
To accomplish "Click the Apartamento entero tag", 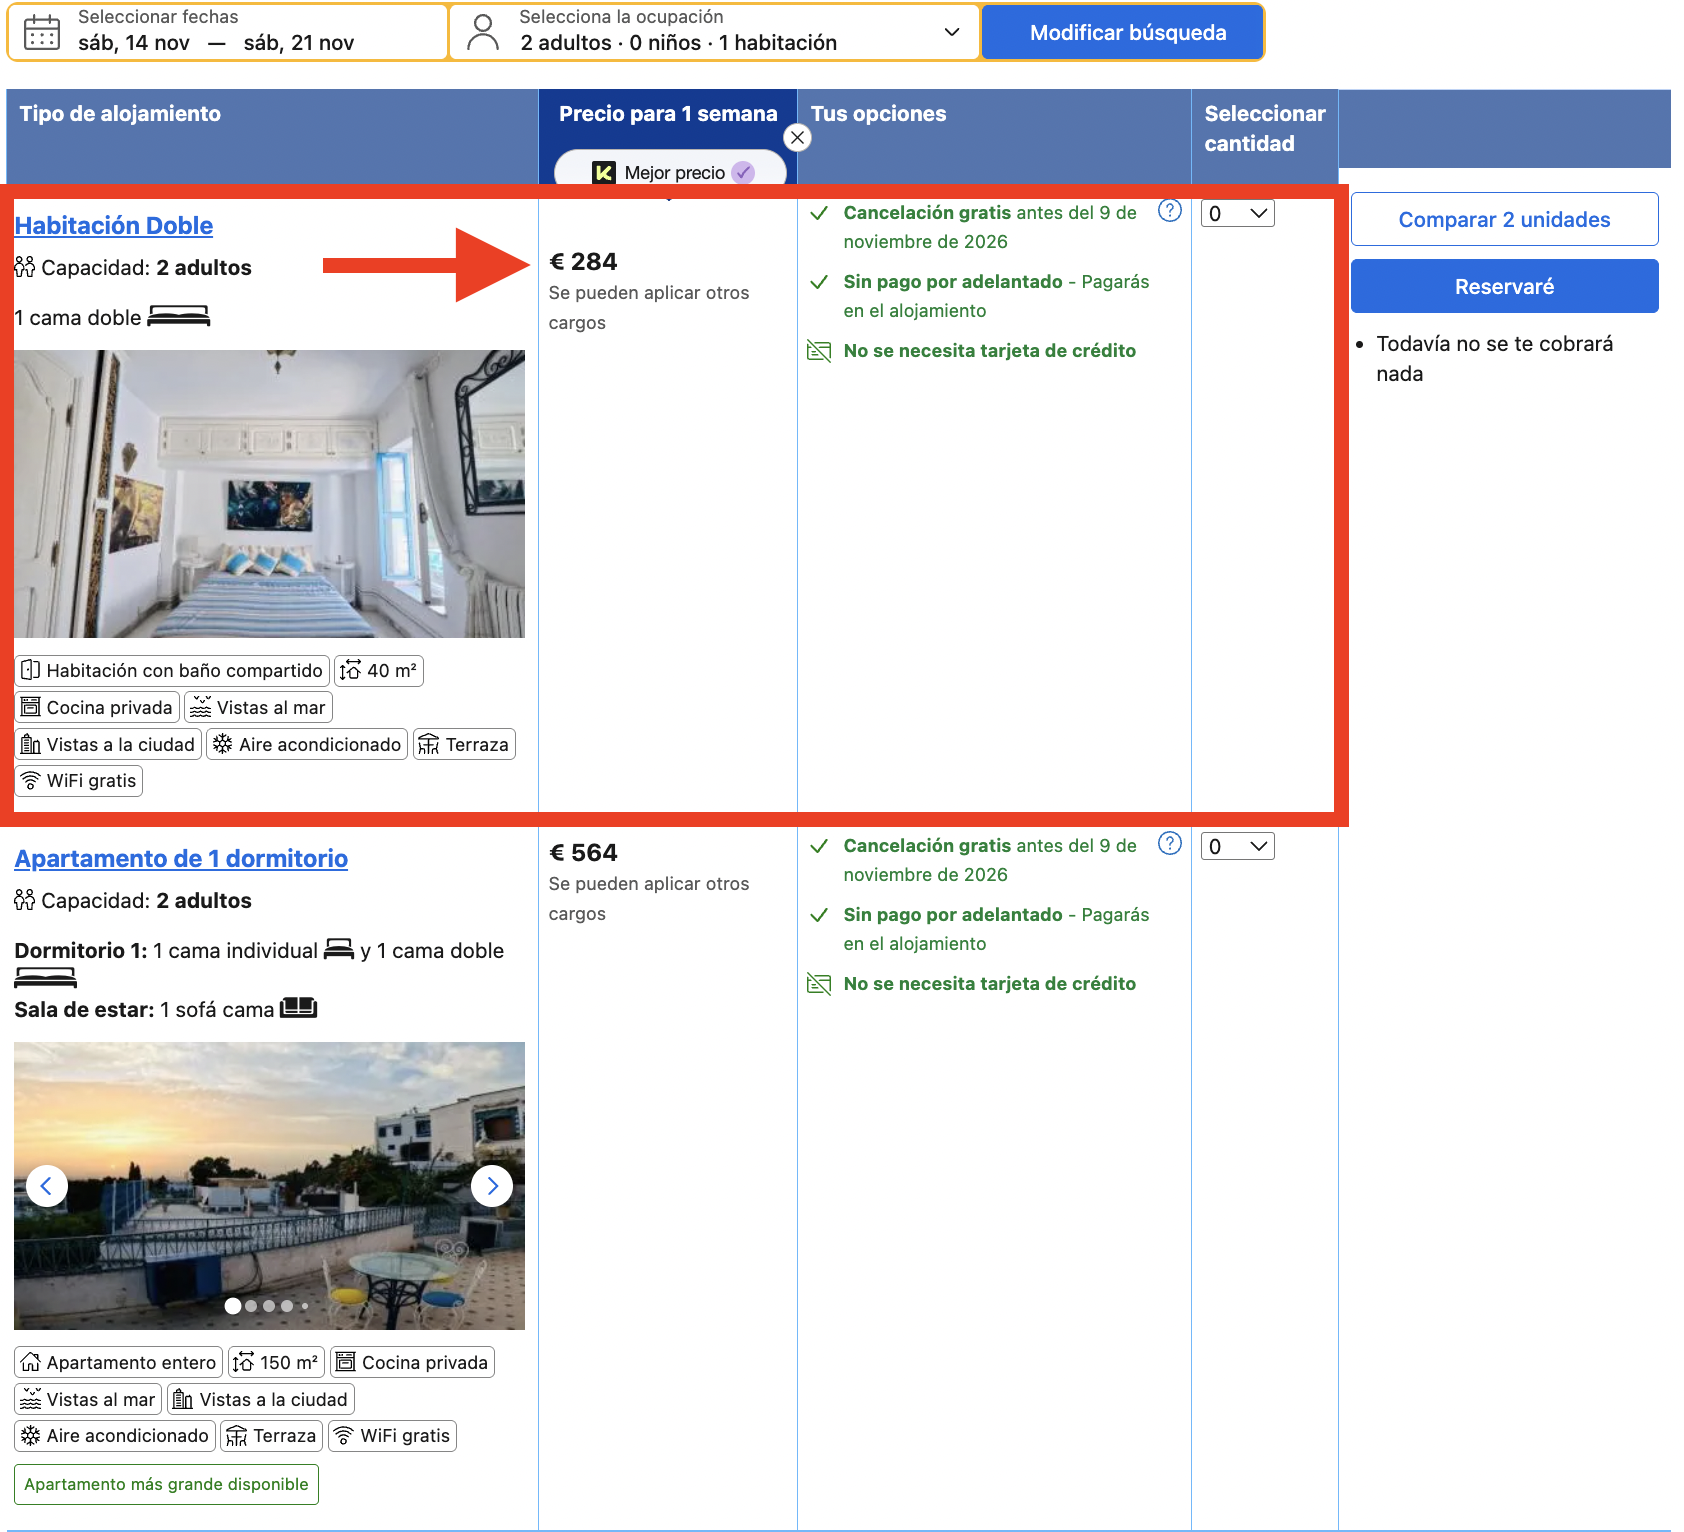I will pos(118,1362).
